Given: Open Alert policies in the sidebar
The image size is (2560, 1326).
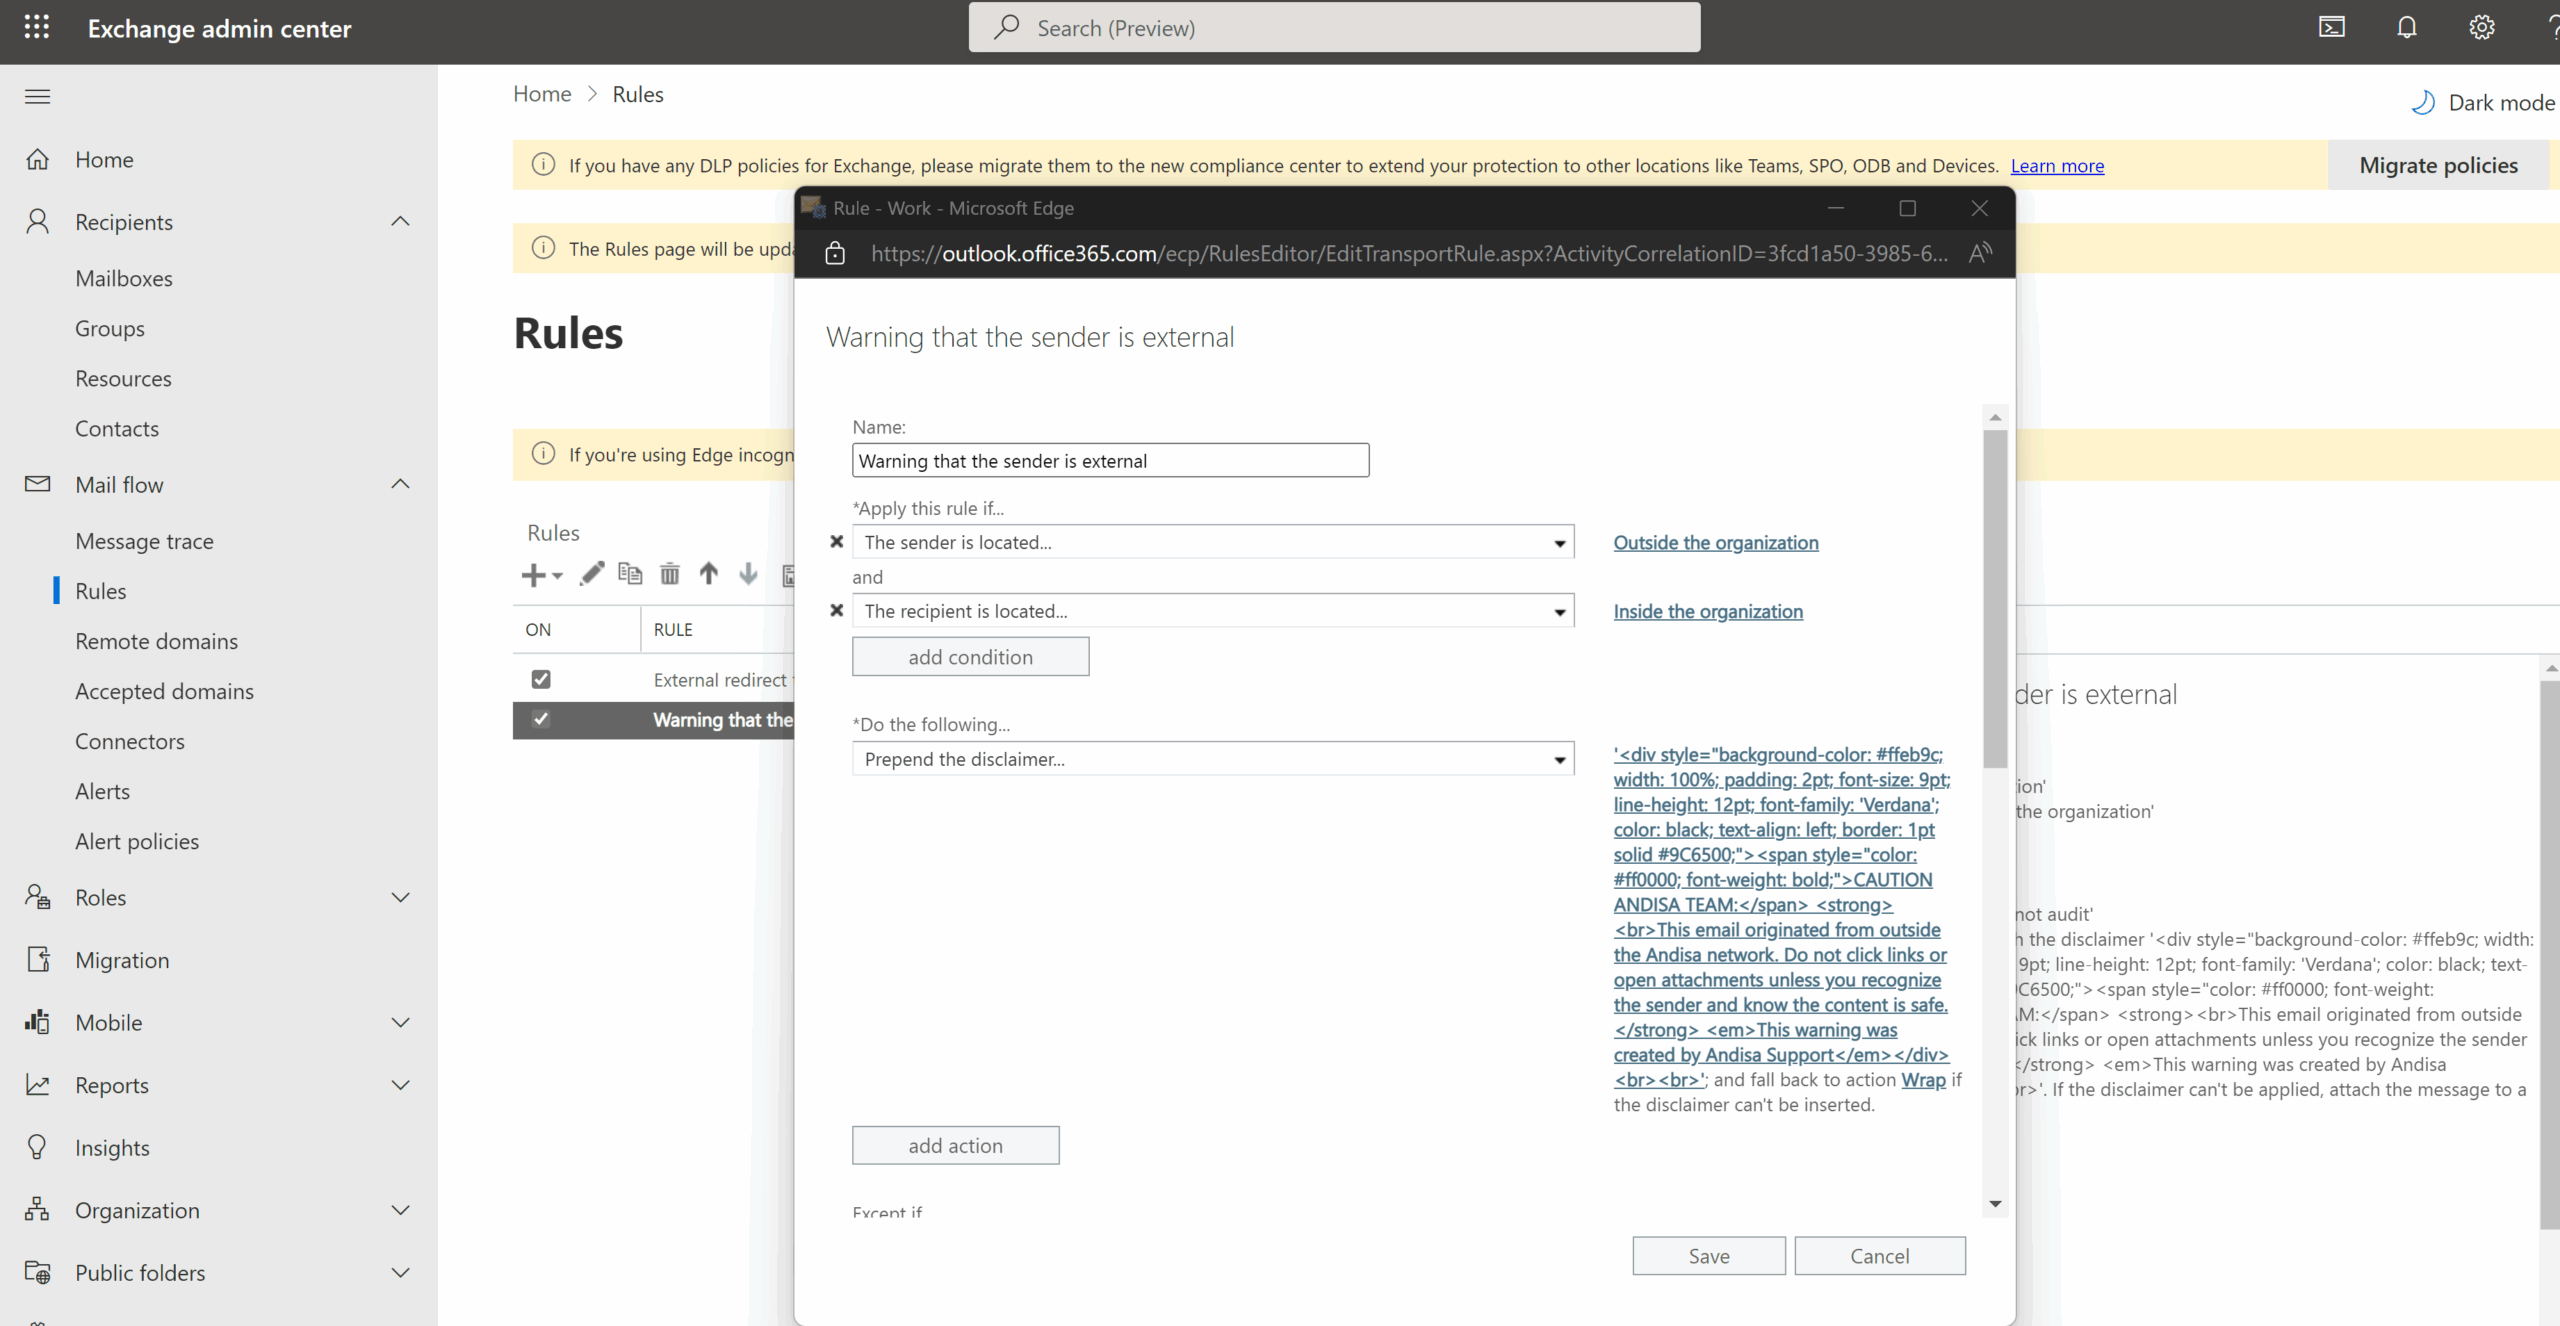Looking at the screenshot, I should (137, 841).
